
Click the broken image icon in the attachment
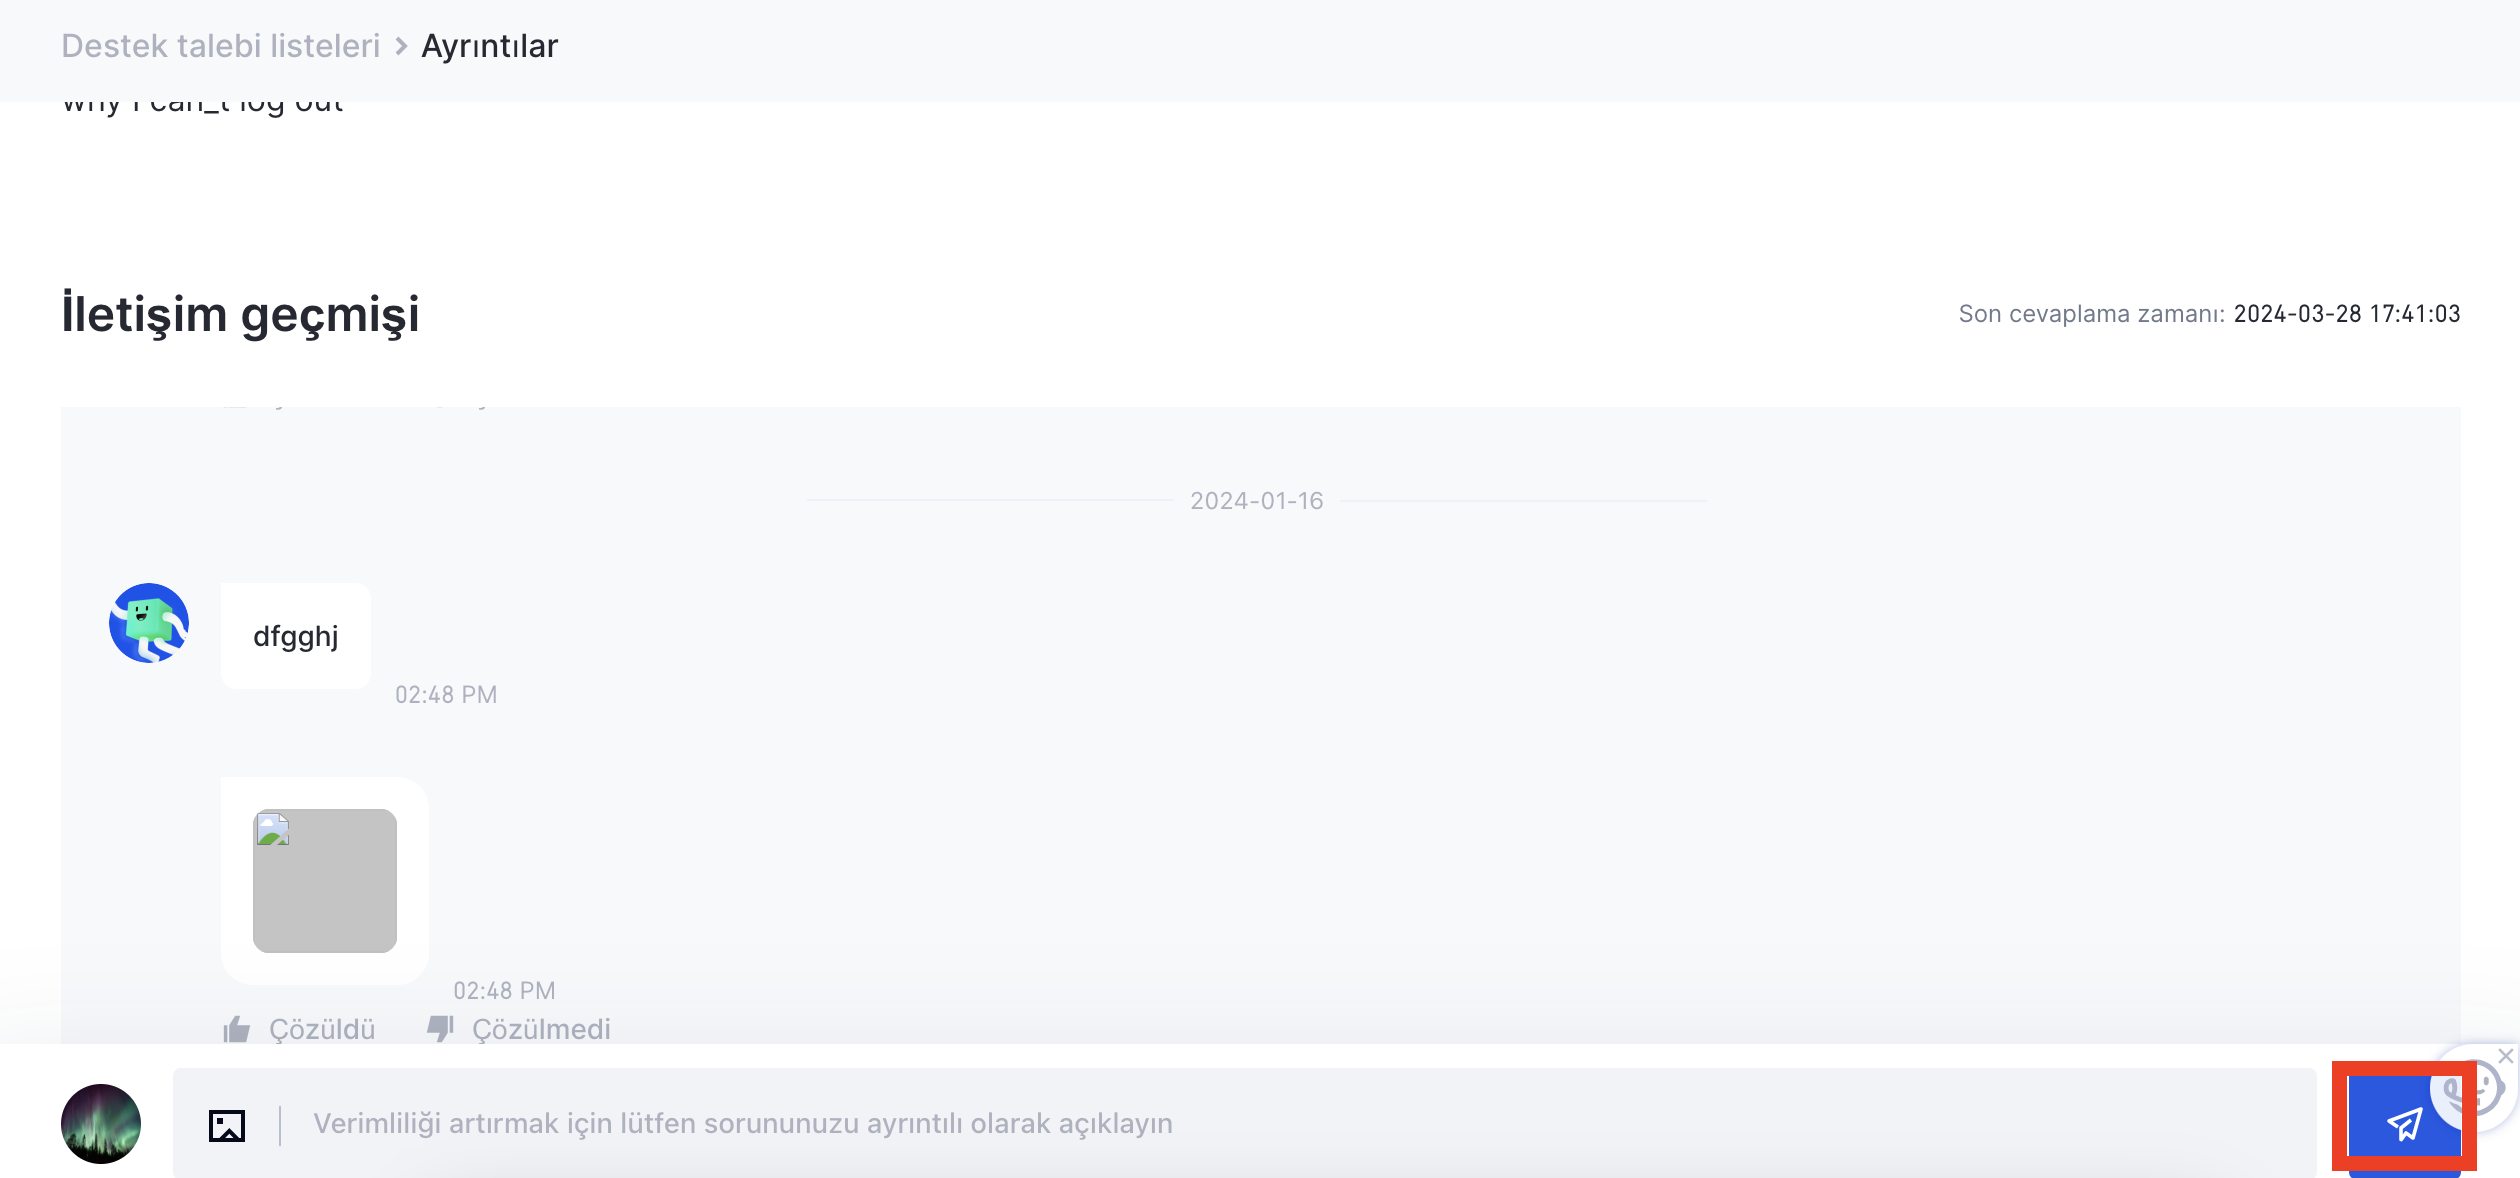(x=273, y=829)
